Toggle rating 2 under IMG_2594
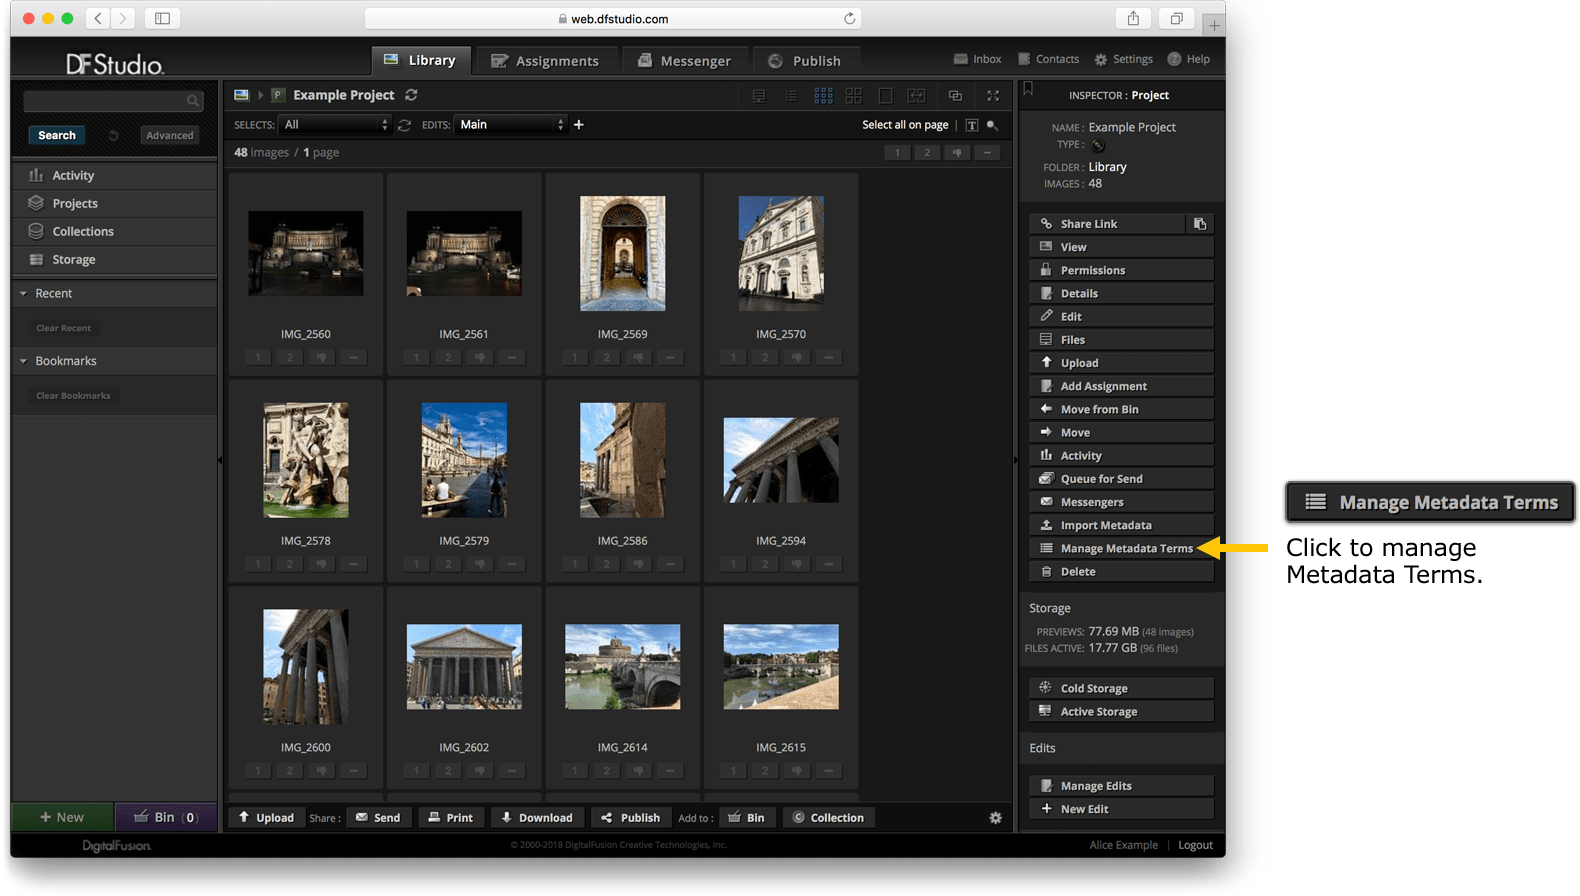Screen dimensions: 1580x896 [x=765, y=564]
